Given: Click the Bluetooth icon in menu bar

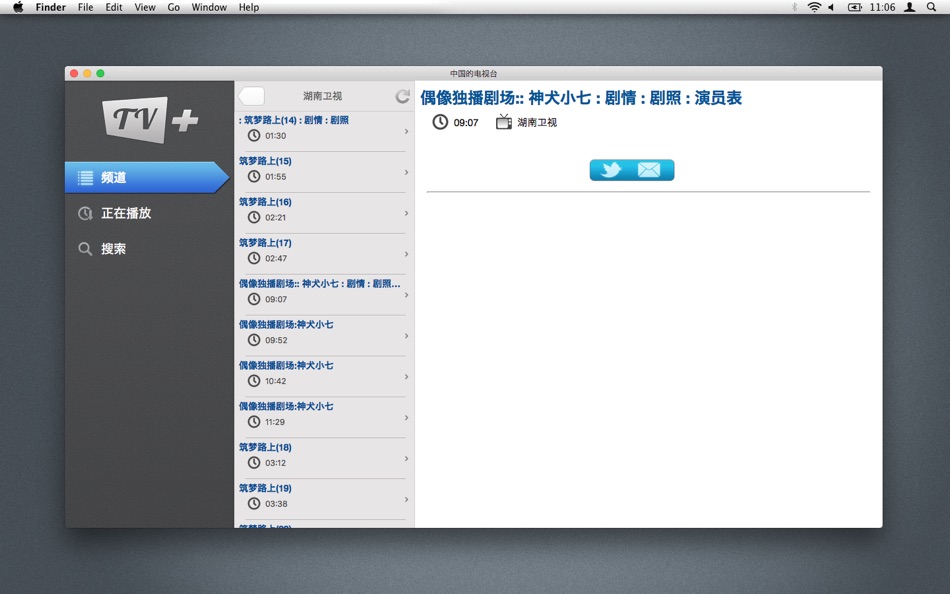Looking at the screenshot, I should [794, 7].
